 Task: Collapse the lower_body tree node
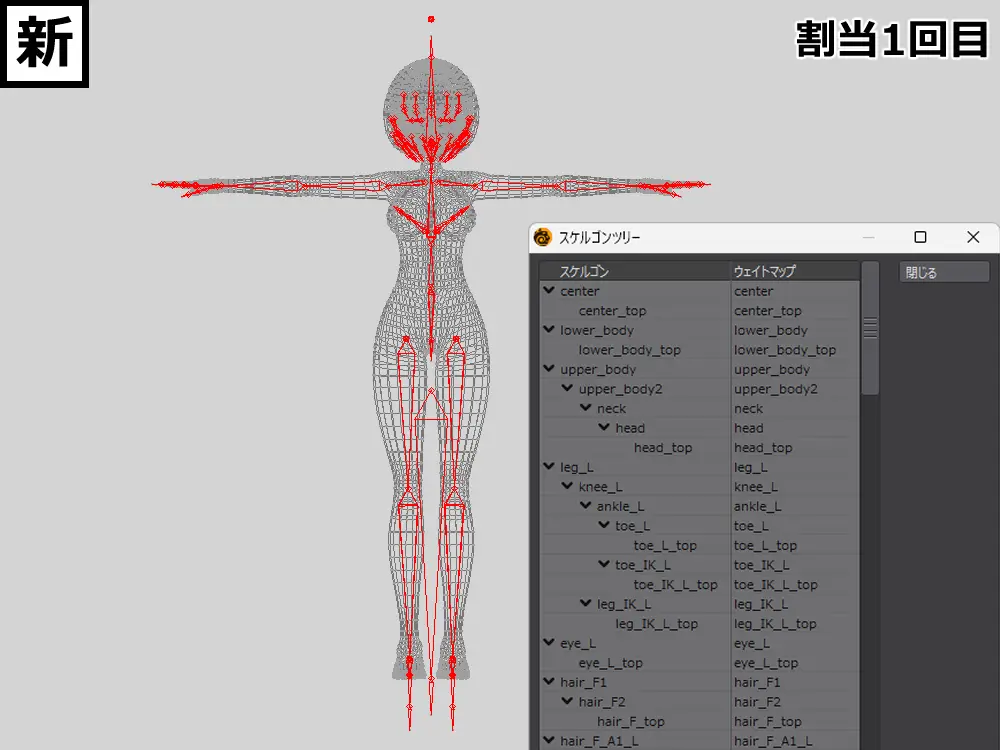(549, 330)
